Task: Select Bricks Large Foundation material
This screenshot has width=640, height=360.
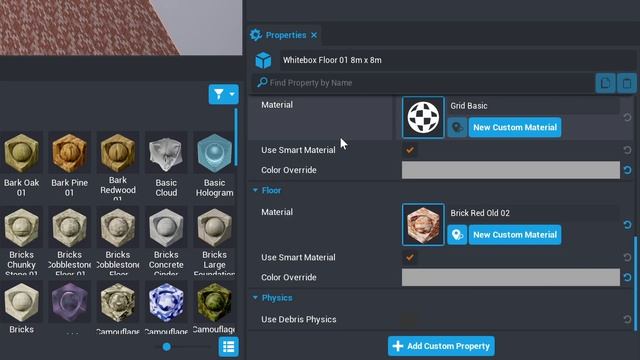Action: coord(214,227)
